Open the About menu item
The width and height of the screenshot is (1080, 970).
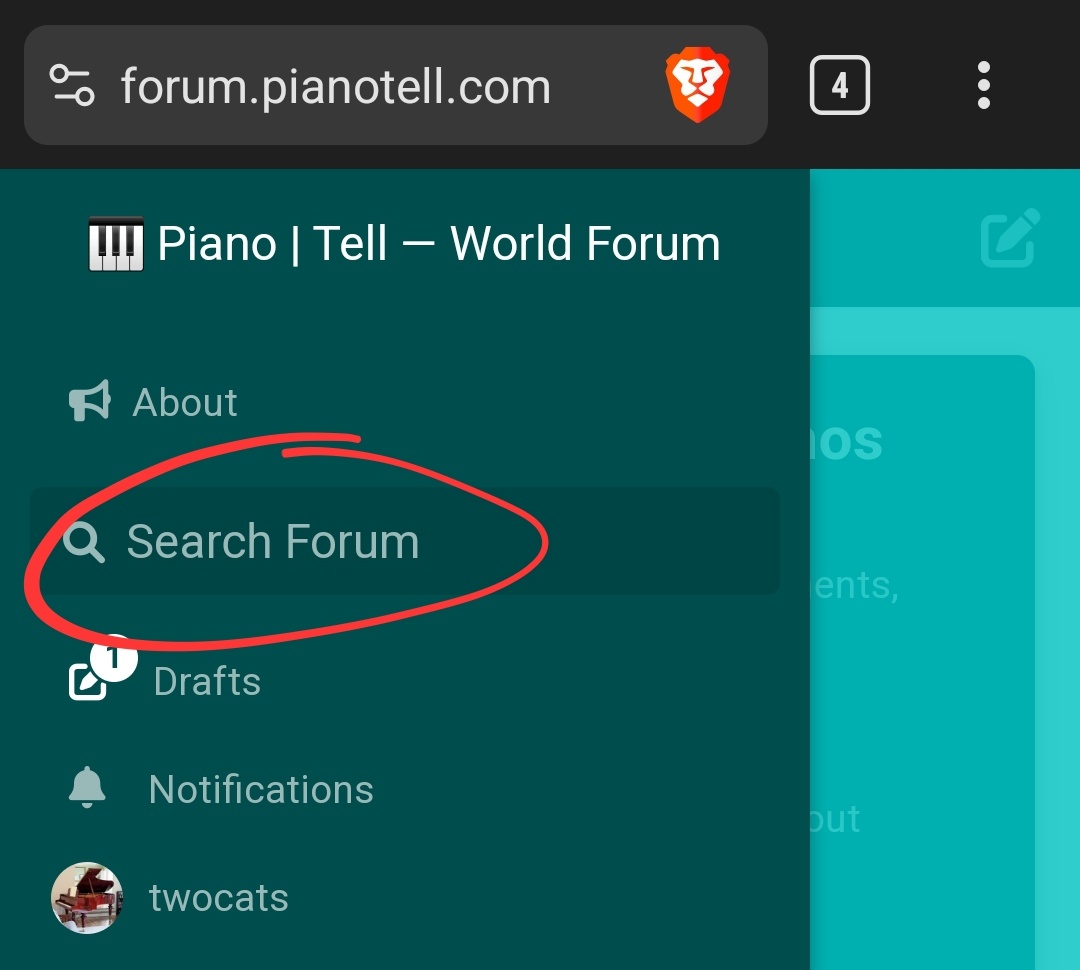pos(185,402)
